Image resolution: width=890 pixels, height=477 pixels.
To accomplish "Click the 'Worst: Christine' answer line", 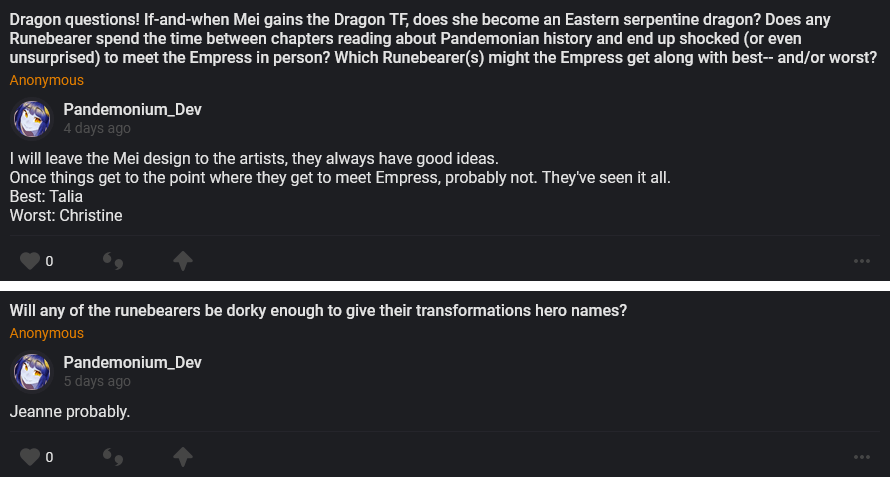I will pos(66,215).
